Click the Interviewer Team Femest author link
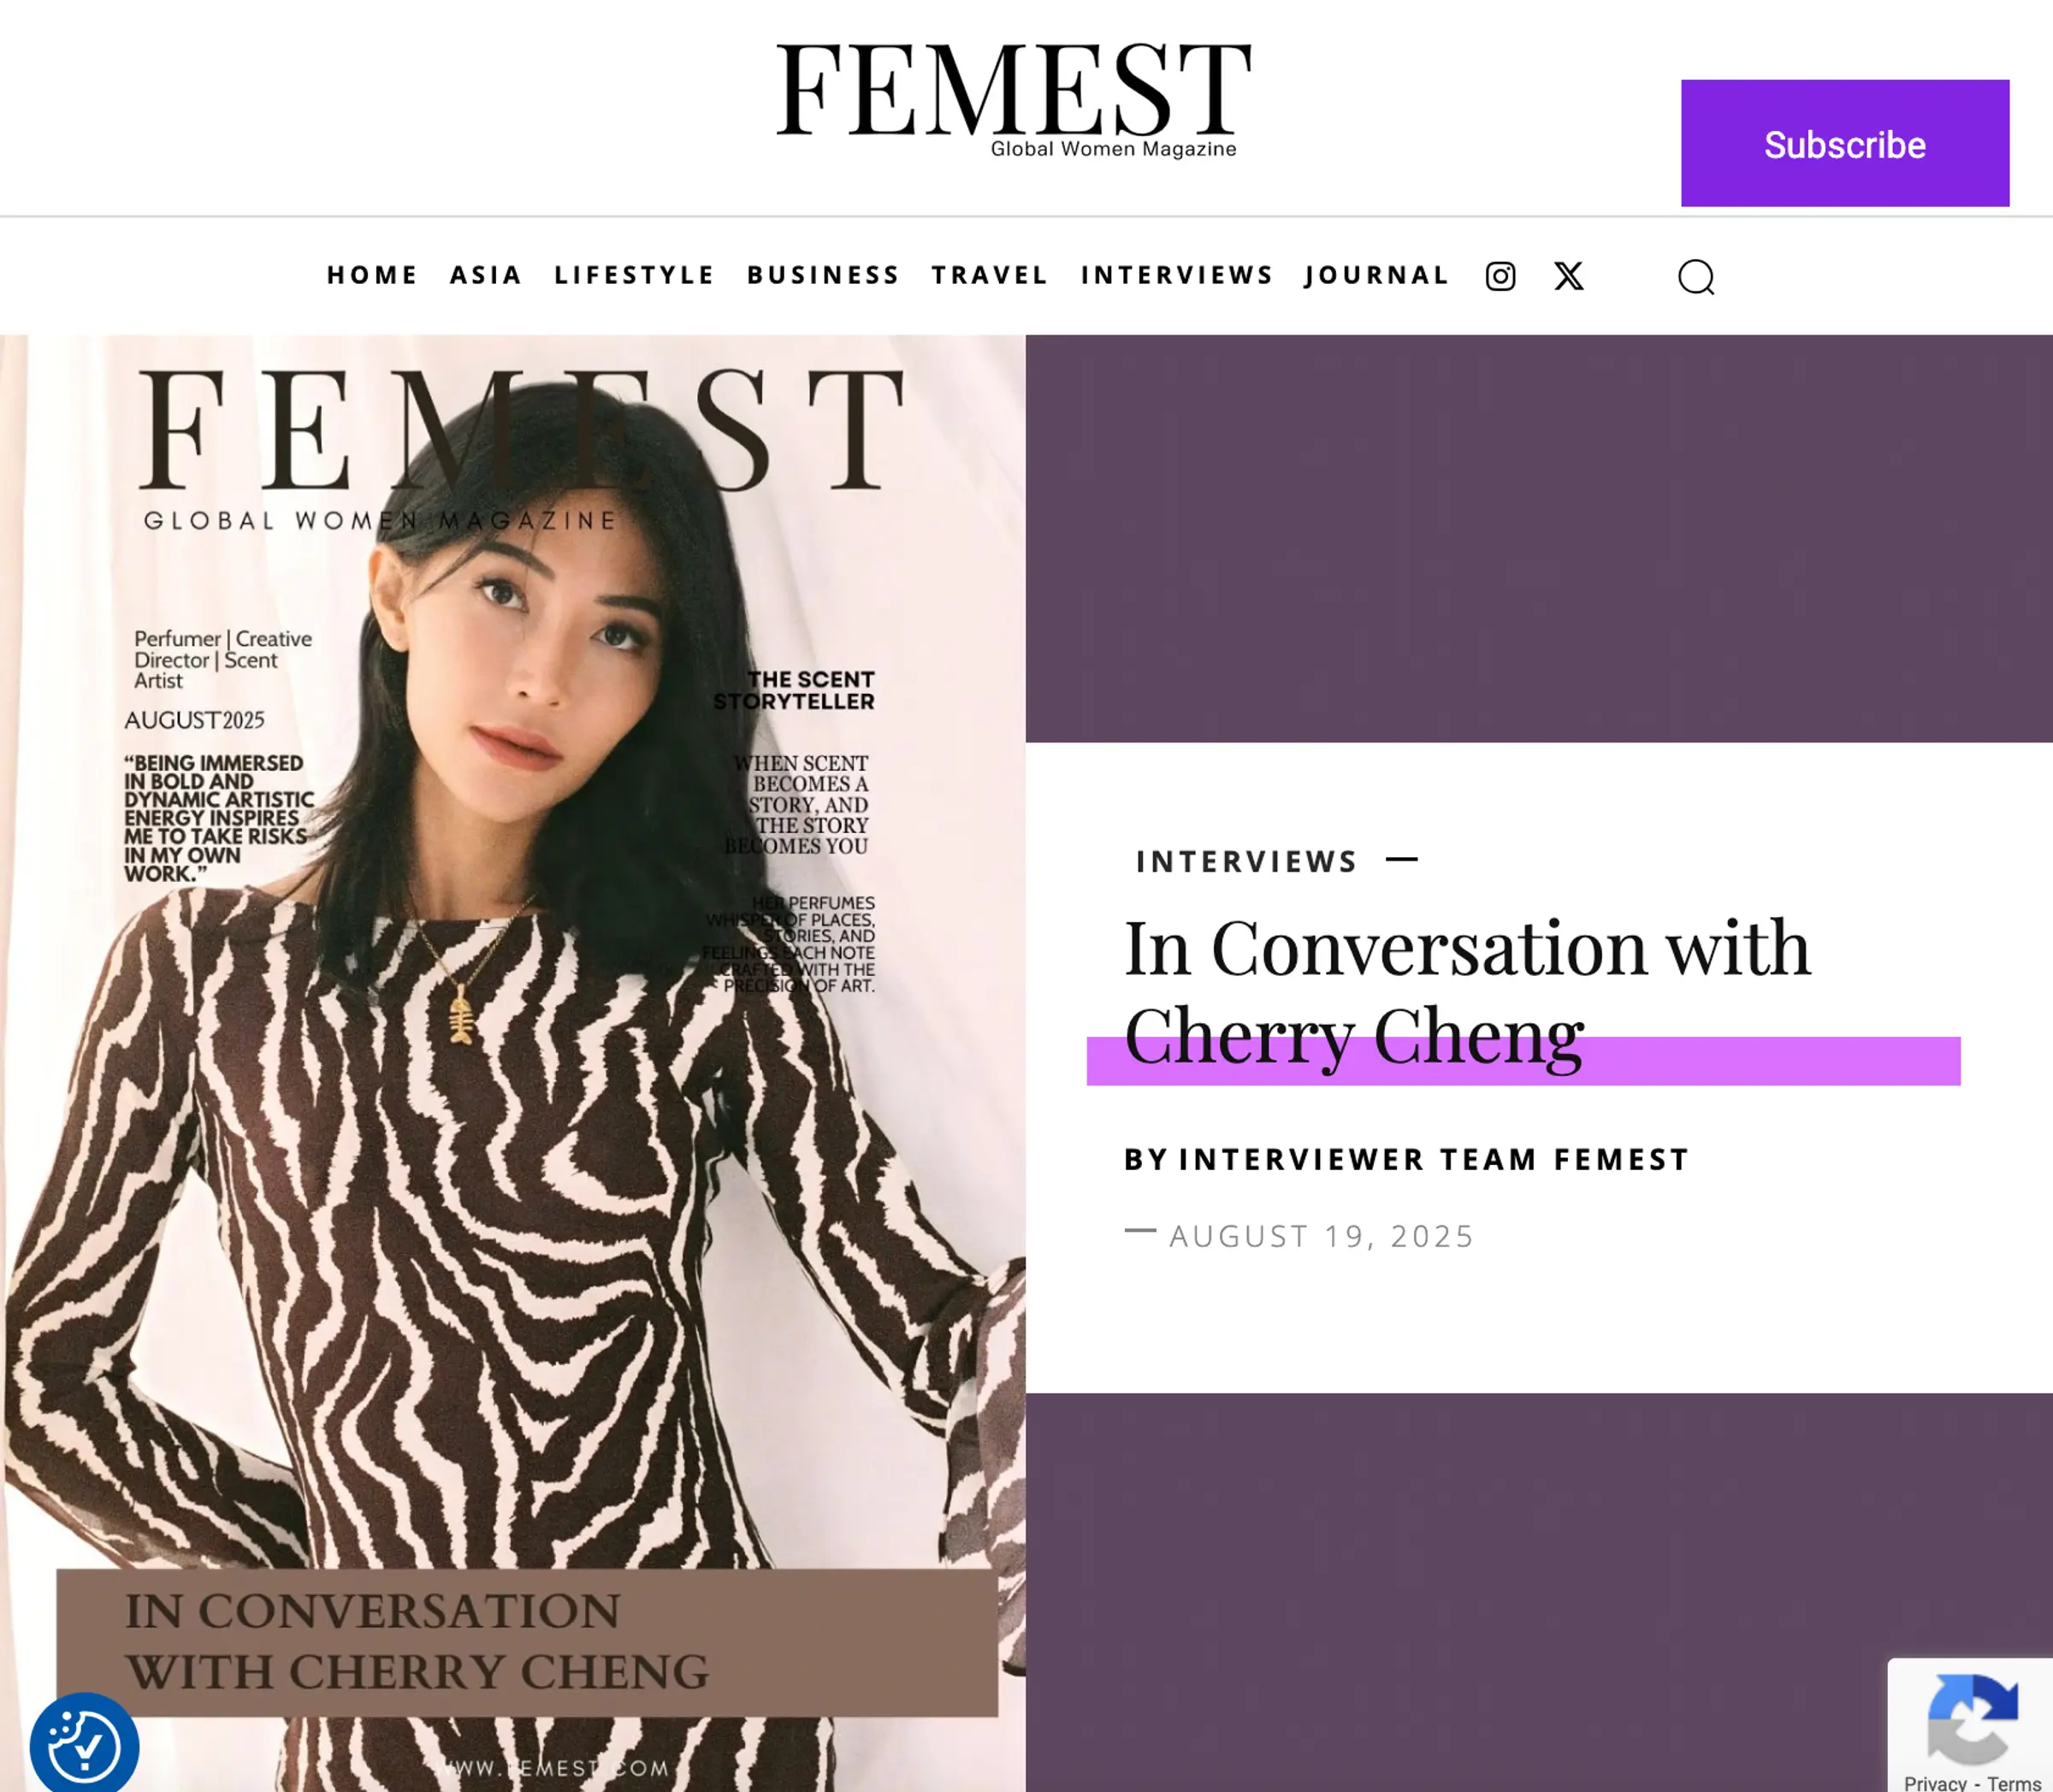2053x1792 pixels. (x=1434, y=1159)
